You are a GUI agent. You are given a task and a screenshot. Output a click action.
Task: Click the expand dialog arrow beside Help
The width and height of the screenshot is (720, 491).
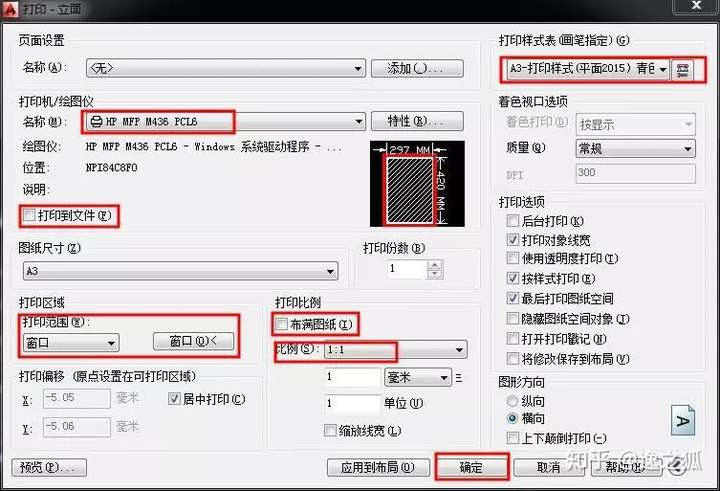coord(676,468)
